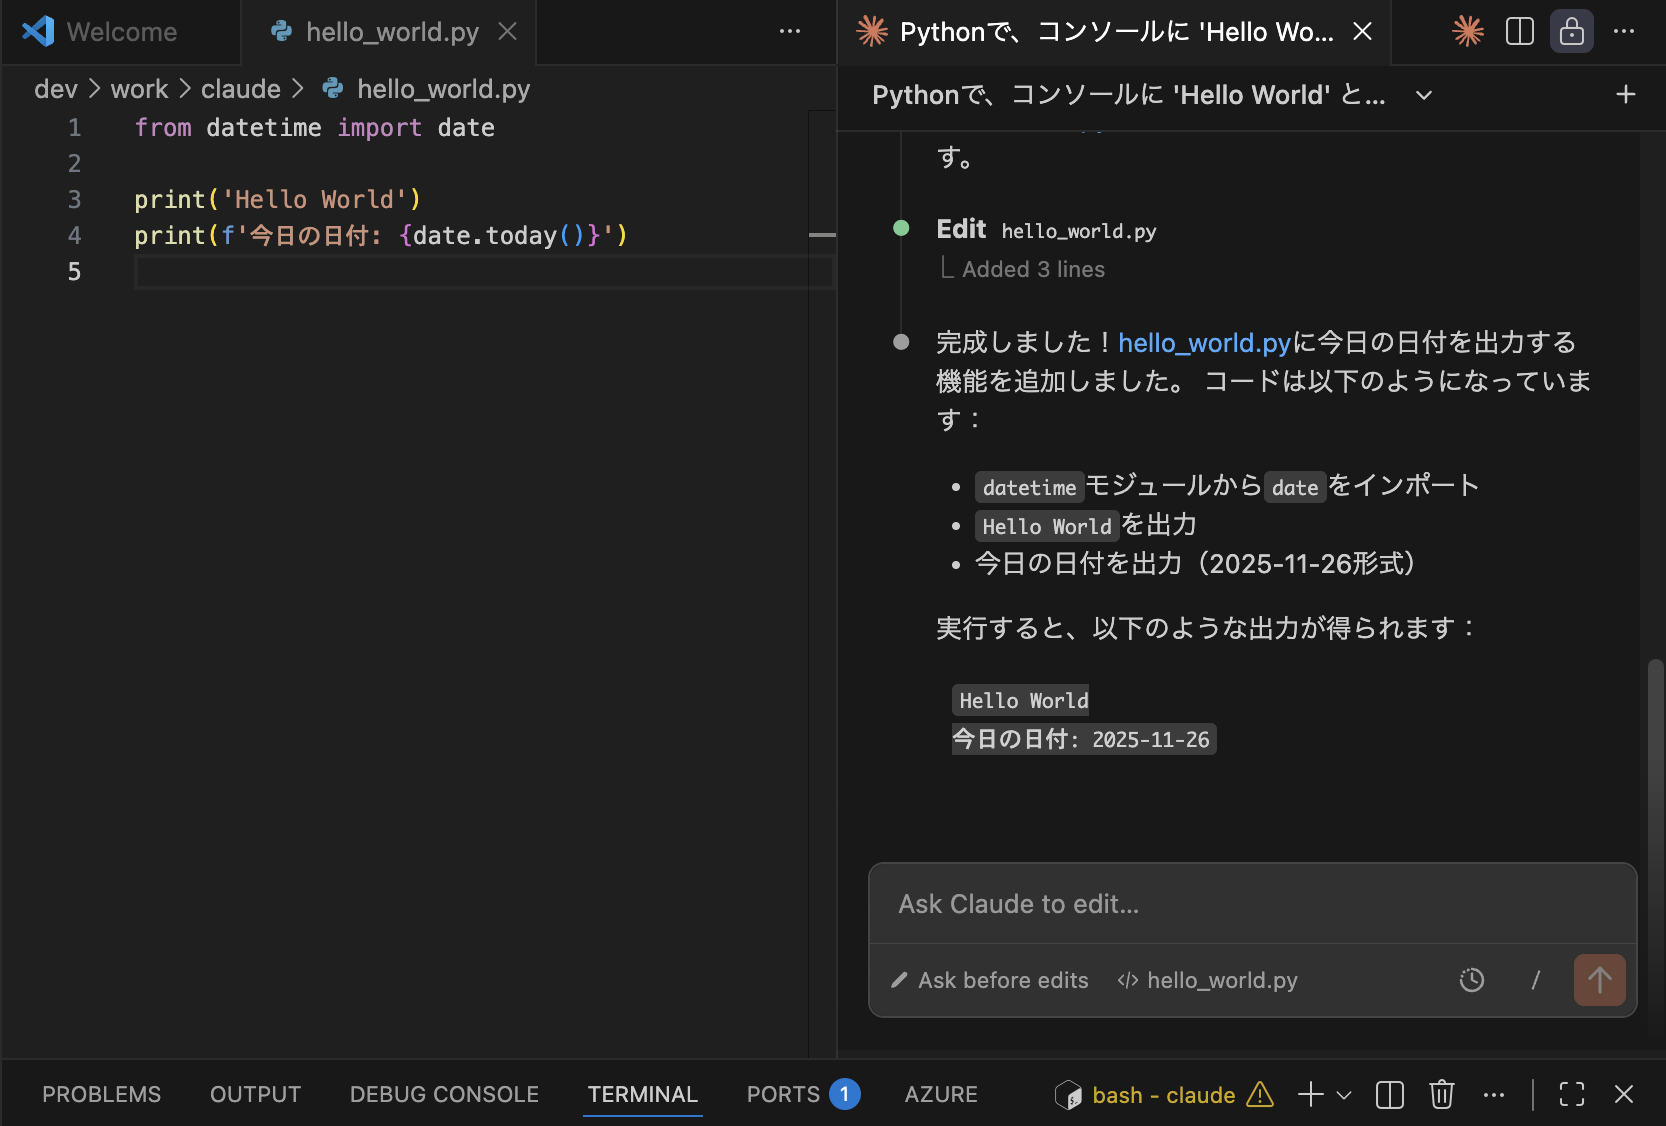Click the chat panel vertical scrollbar
The width and height of the screenshot is (1666, 1126).
[1656, 760]
